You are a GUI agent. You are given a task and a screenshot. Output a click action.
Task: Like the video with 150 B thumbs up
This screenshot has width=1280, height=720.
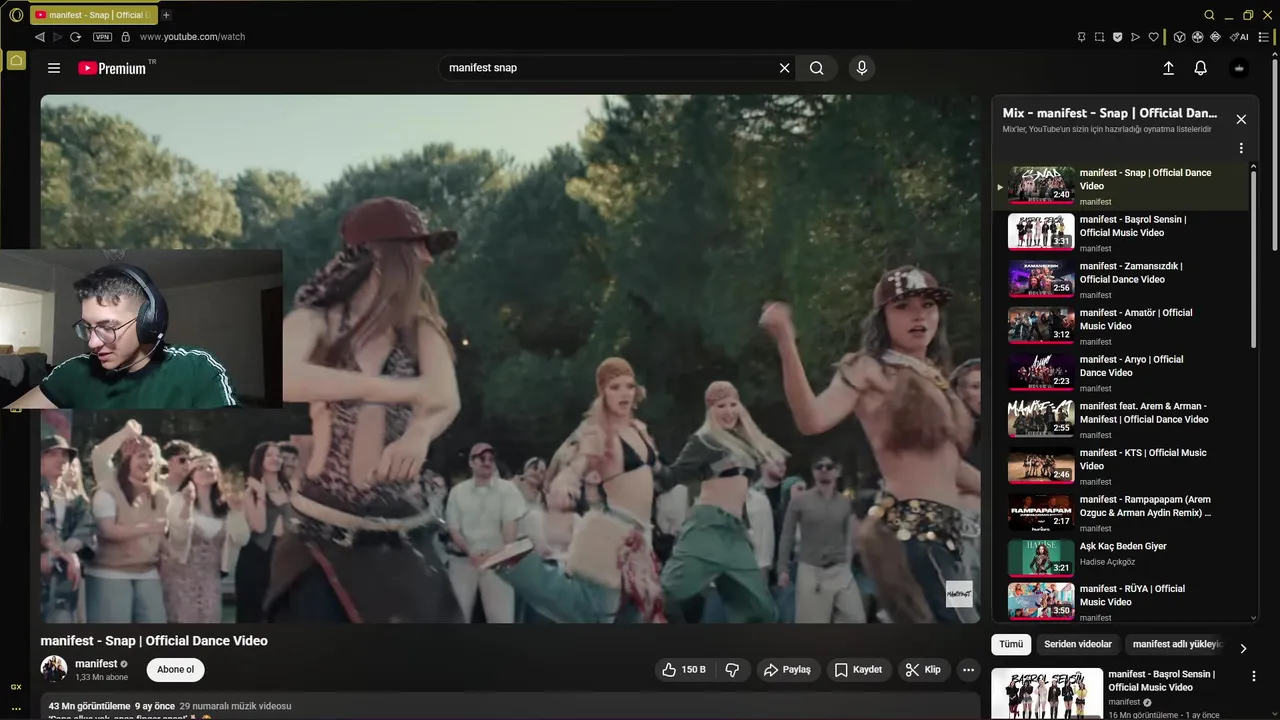pos(684,670)
